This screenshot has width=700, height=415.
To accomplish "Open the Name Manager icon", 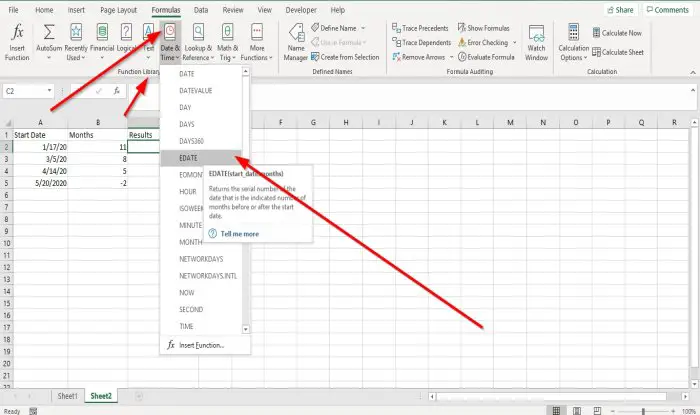I will (296, 32).
